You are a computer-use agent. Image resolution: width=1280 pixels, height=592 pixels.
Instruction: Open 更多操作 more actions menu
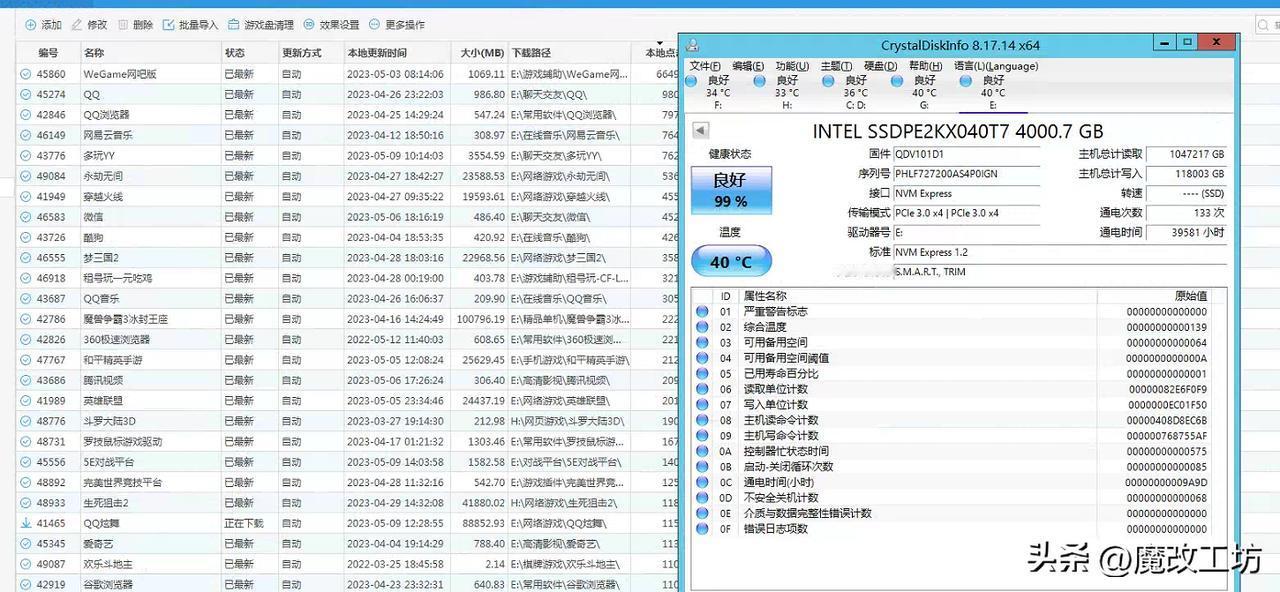click(x=396, y=24)
